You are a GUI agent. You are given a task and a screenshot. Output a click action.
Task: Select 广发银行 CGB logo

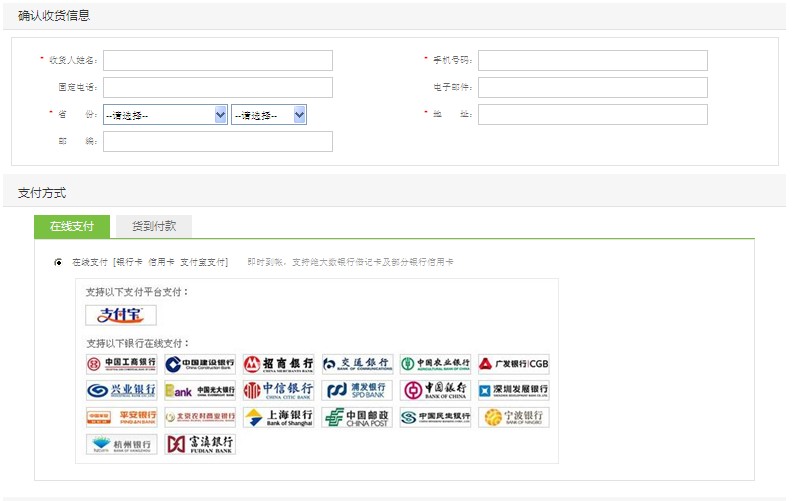(x=514, y=364)
